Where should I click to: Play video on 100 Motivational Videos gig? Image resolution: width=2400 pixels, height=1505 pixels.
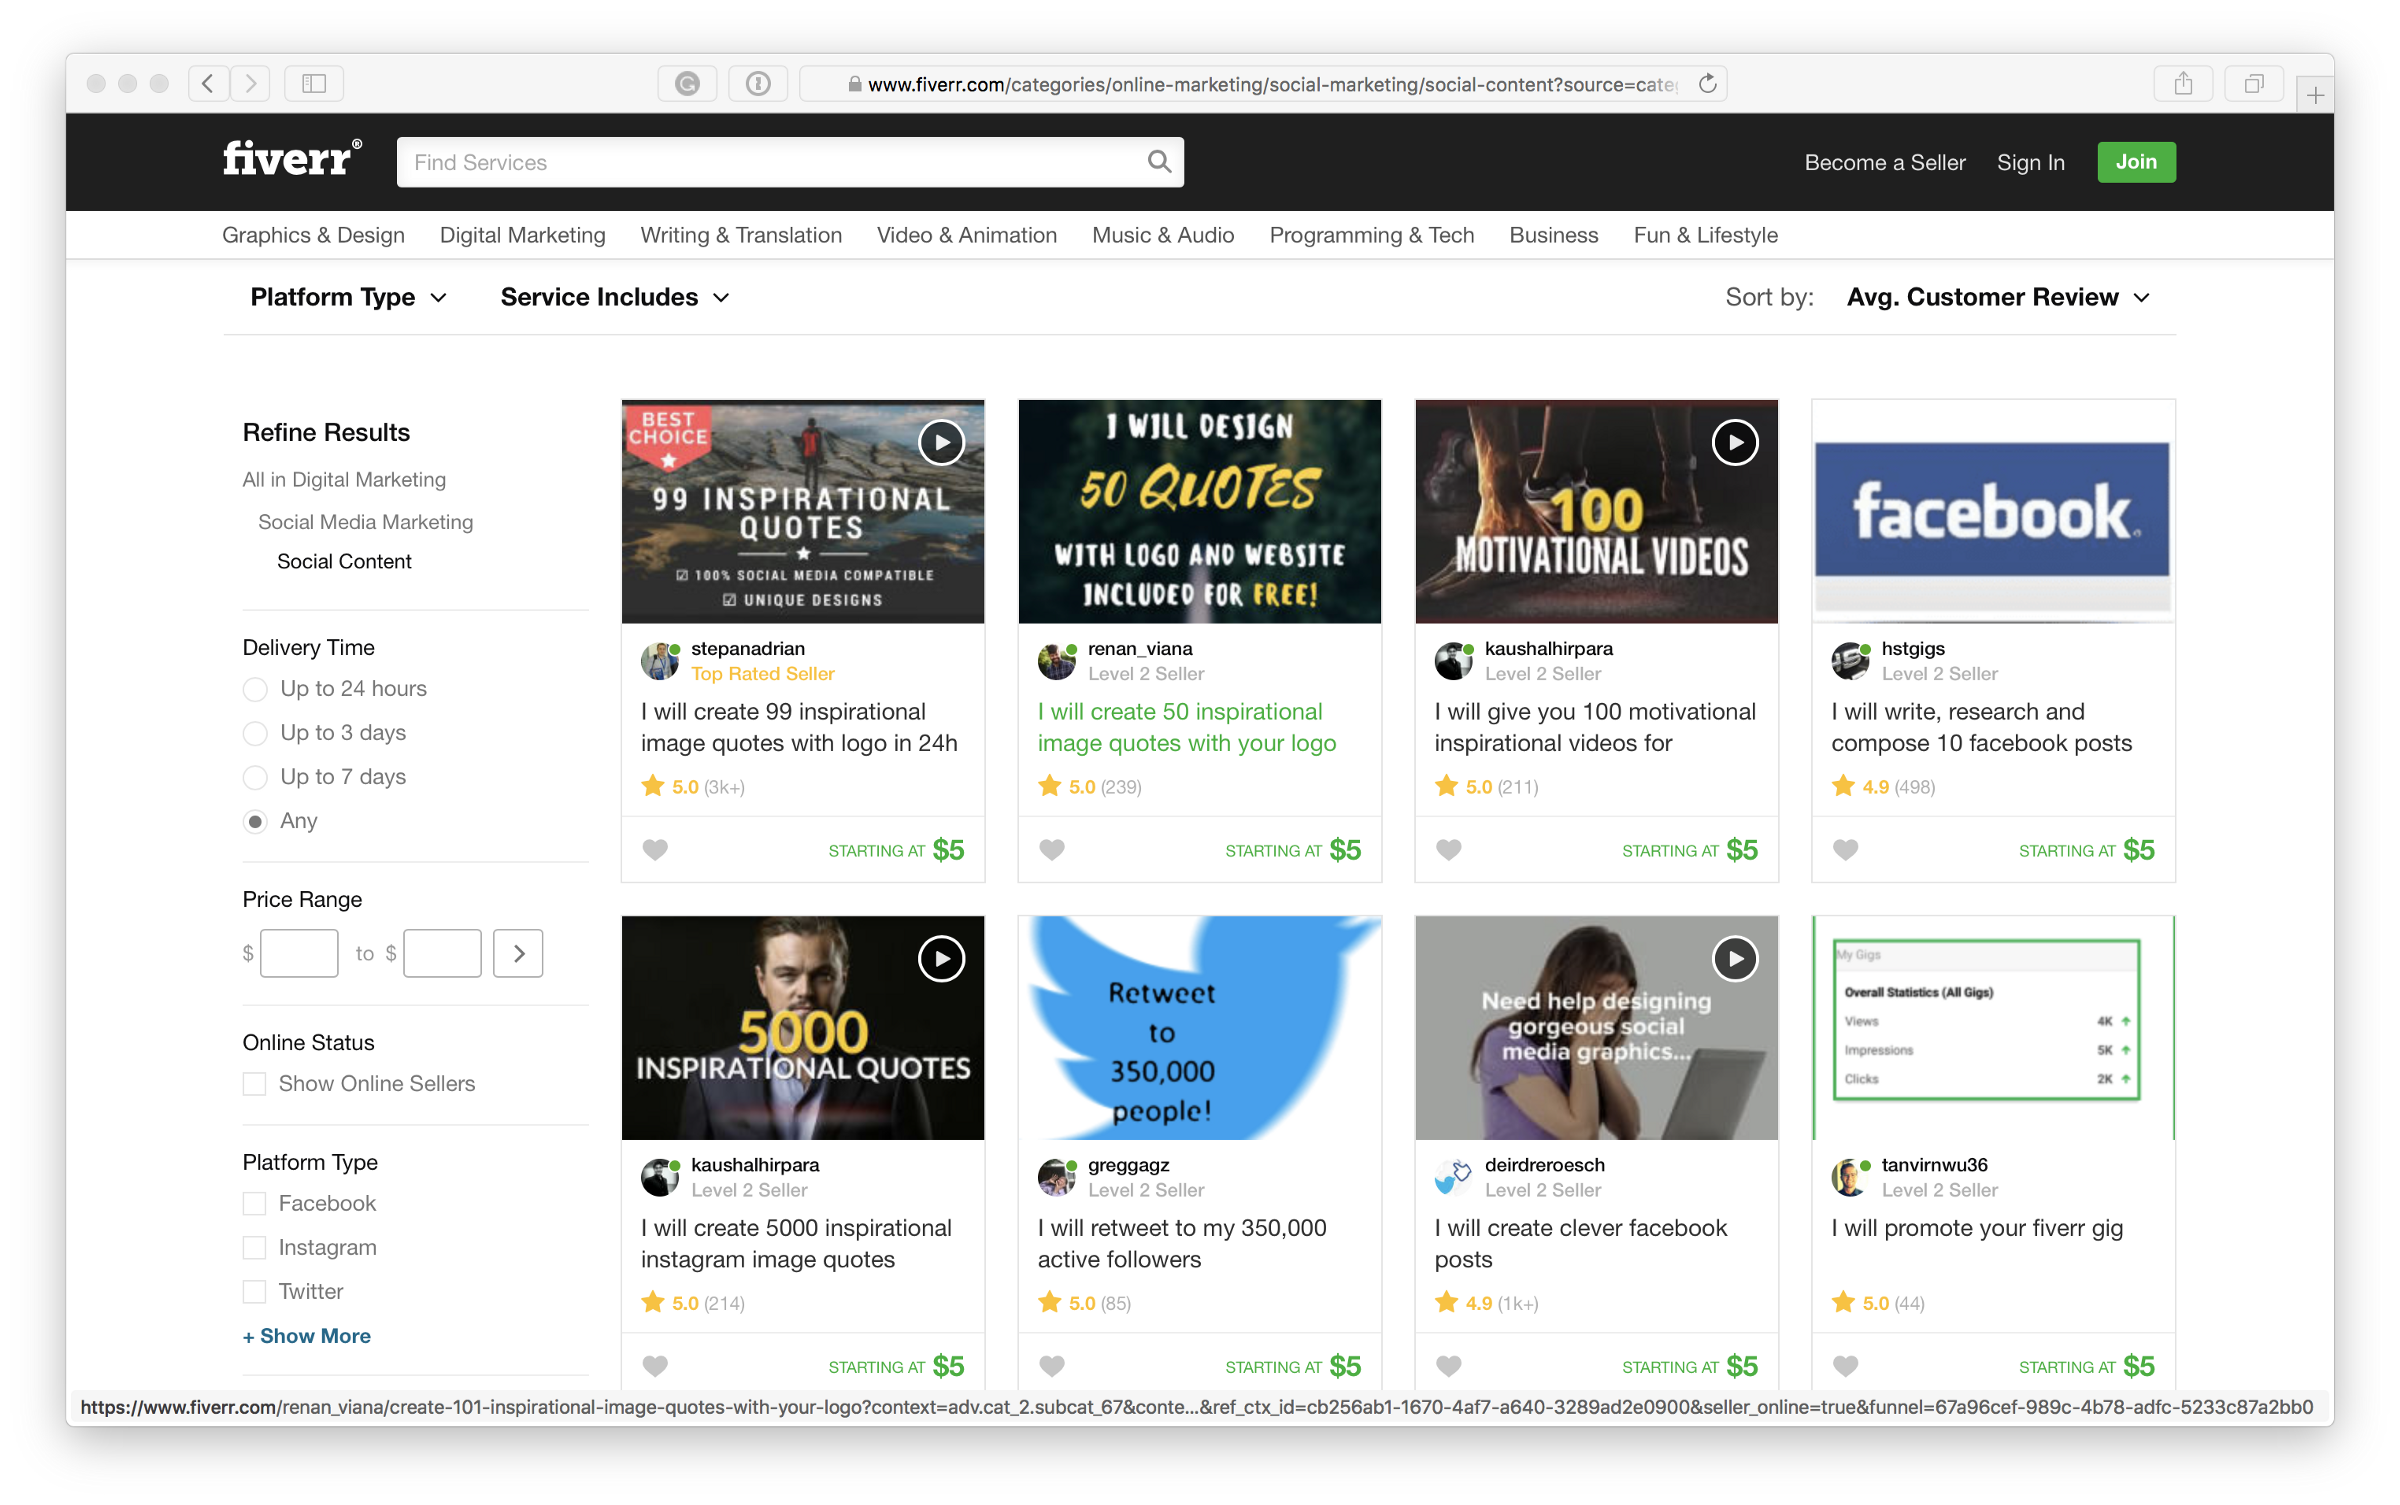pos(1734,443)
